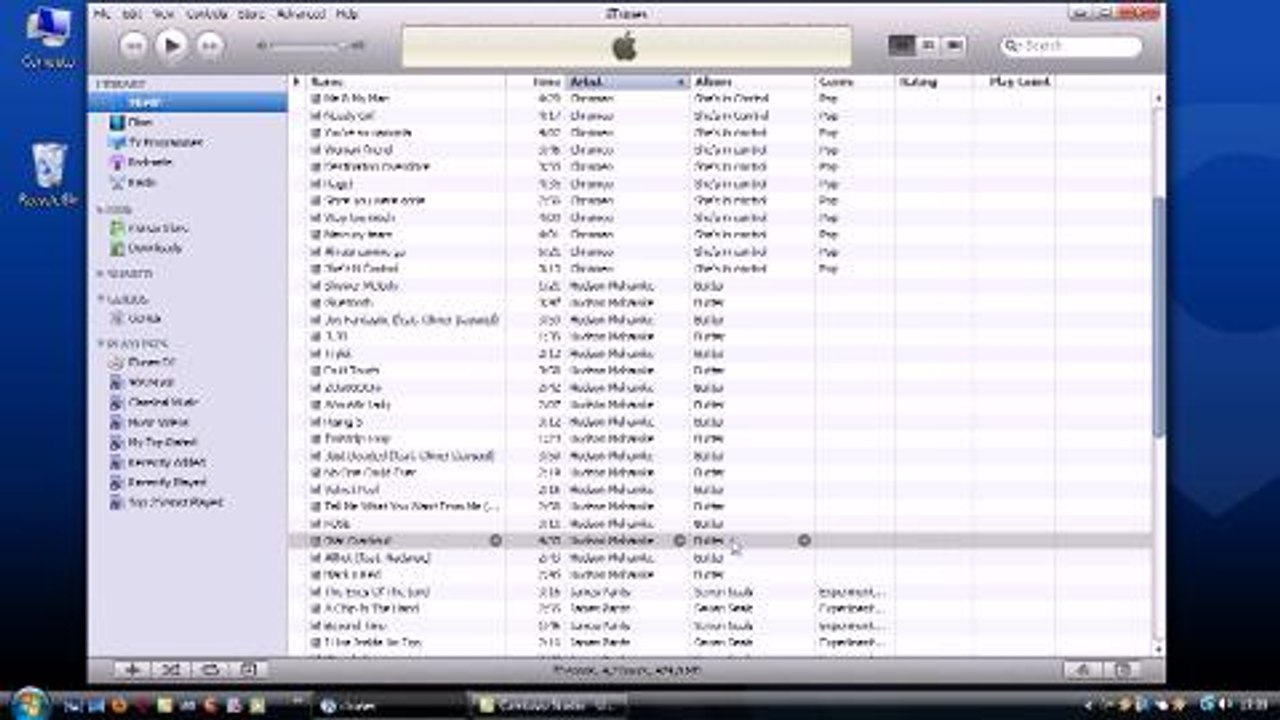
Task: Open the File menu
Action: (101, 15)
